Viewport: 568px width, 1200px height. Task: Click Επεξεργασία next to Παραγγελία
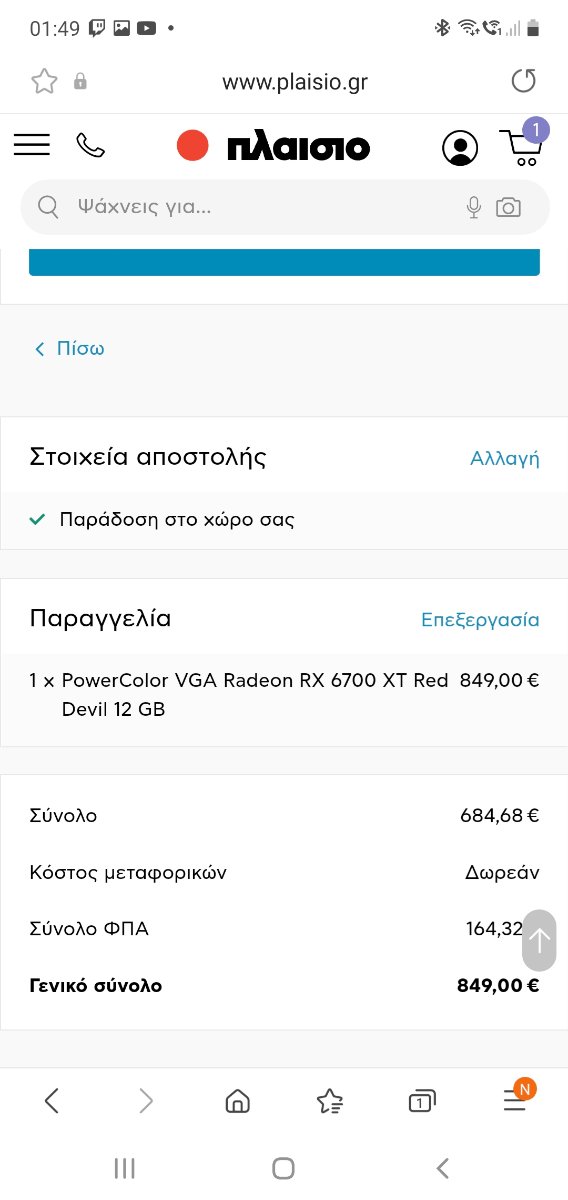480,620
